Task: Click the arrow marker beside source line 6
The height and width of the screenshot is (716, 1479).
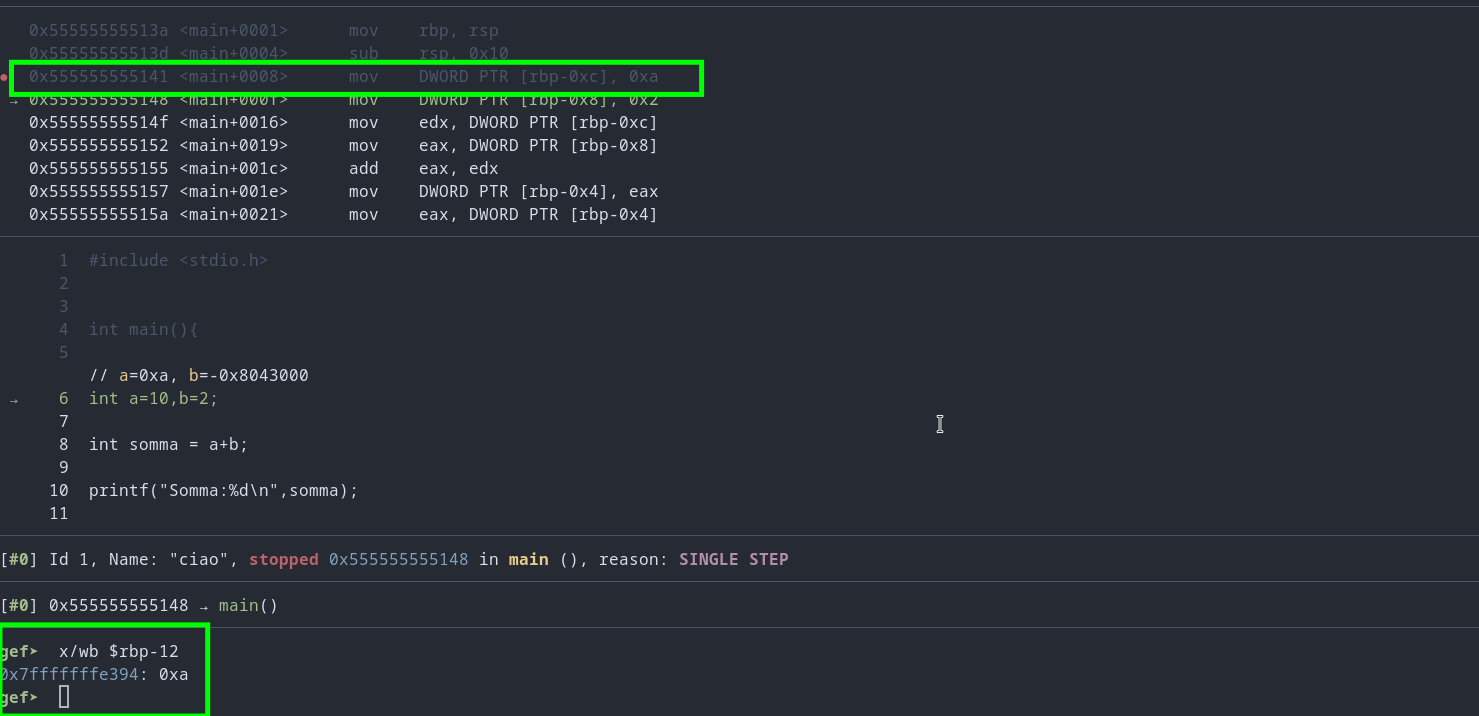Action: coord(14,399)
